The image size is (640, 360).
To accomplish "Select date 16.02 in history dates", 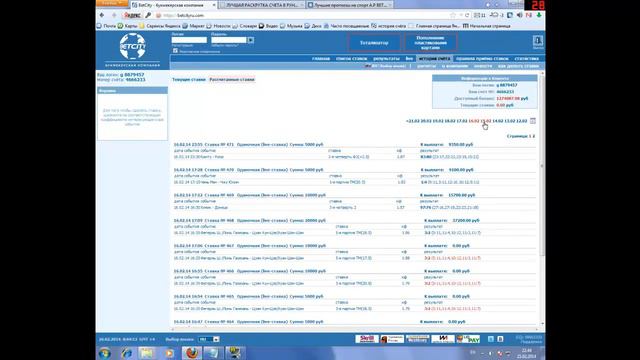I will (473, 121).
